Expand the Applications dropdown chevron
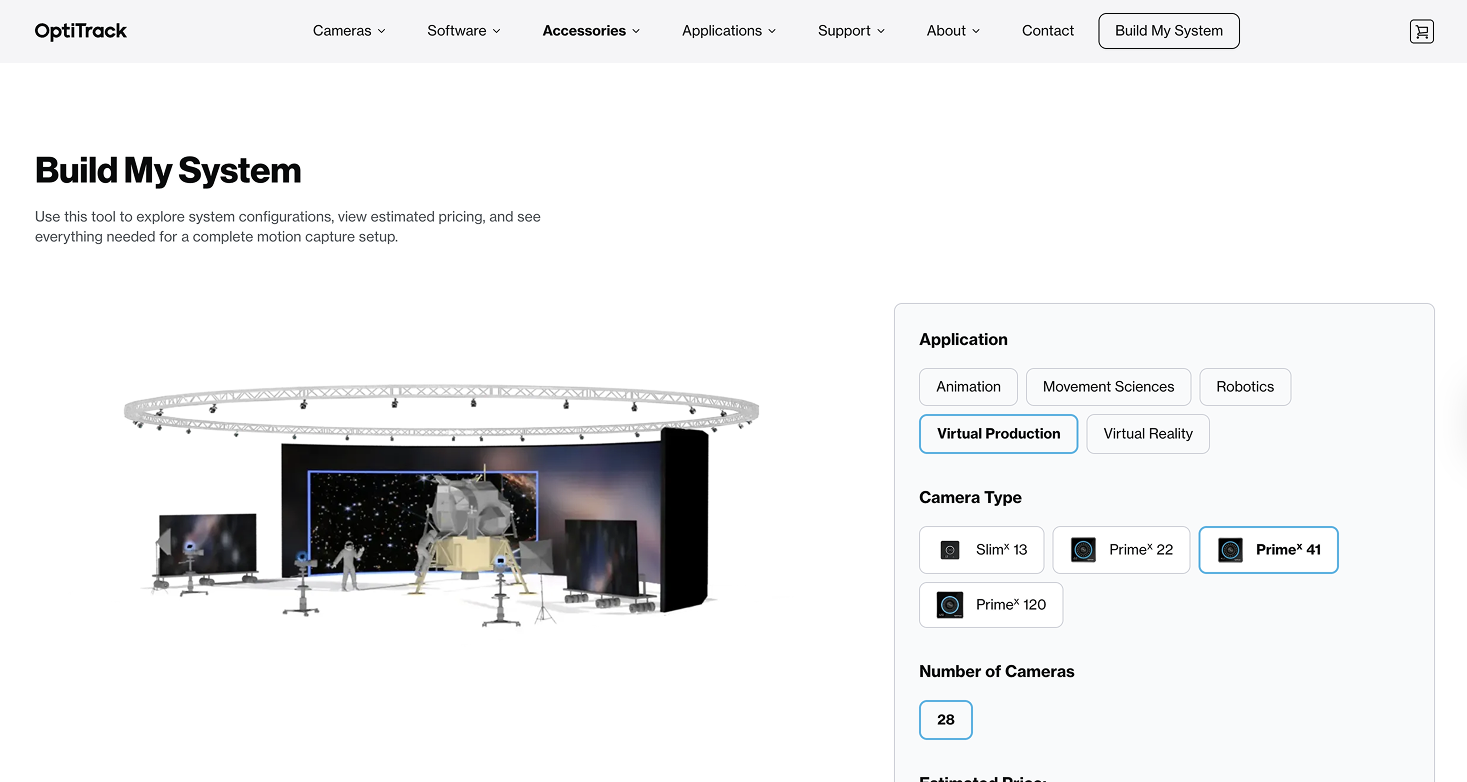 click(772, 31)
